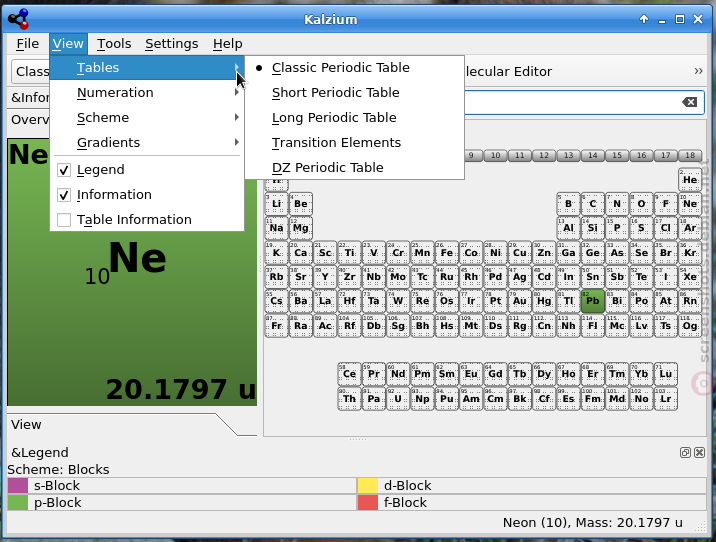Image resolution: width=716 pixels, height=542 pixels.
Task: Expand the Tables submenu
Action: click(147, 68)
